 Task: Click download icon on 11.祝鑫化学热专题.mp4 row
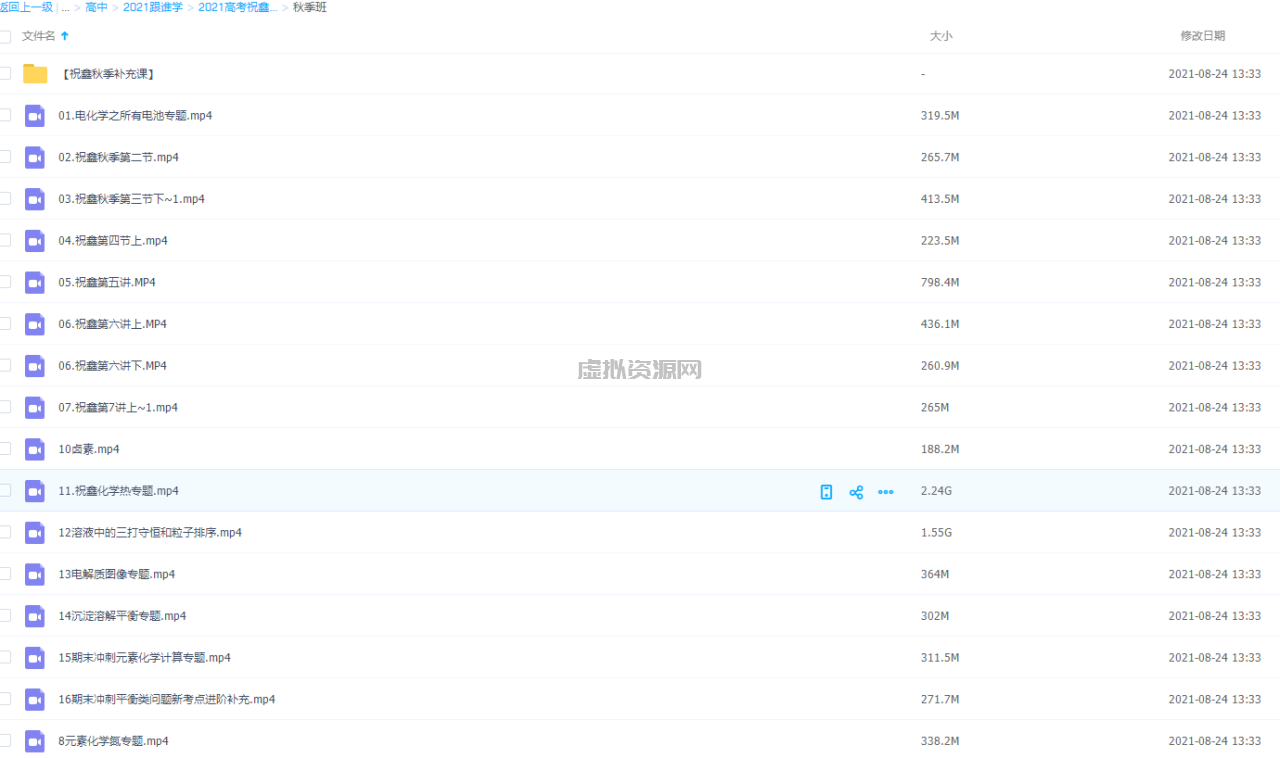click(826, 492)
